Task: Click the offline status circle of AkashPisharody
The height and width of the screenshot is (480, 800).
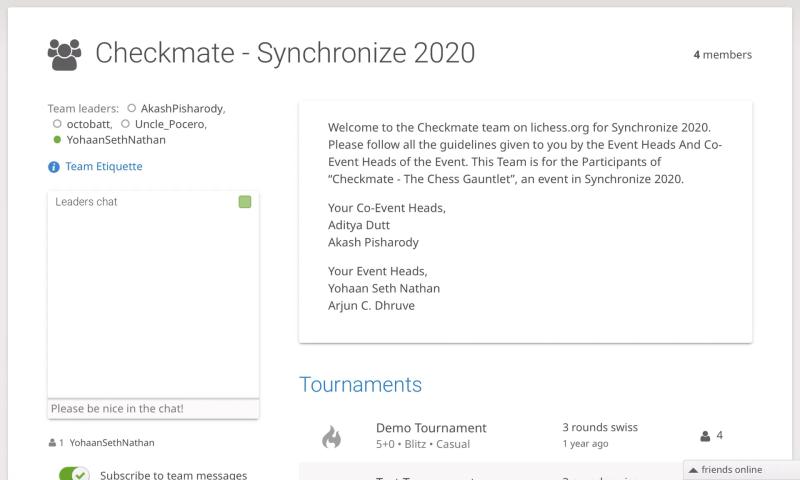Action: point(132,108)
